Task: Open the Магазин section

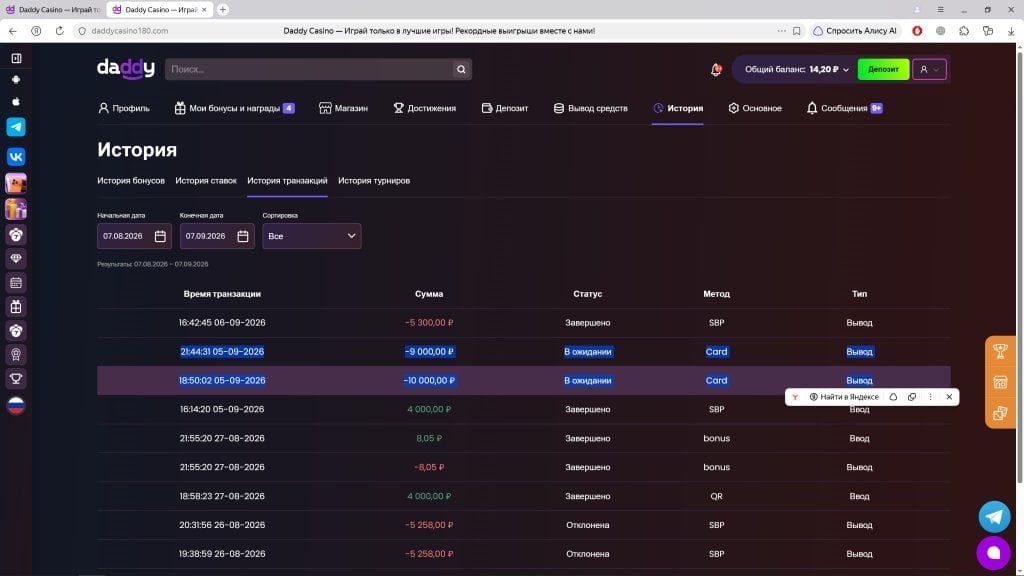Action: click(344, 108)
